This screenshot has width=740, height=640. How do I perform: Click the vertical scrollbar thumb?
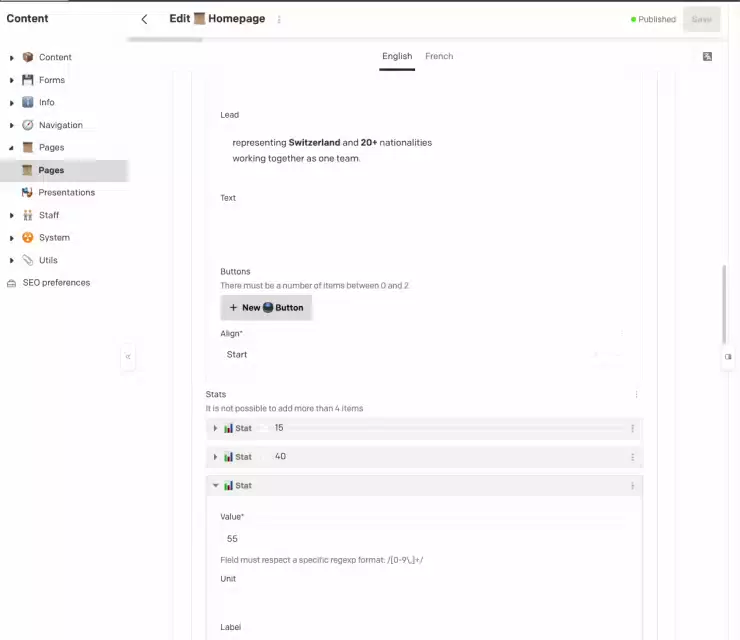click(x=724, y=305)
